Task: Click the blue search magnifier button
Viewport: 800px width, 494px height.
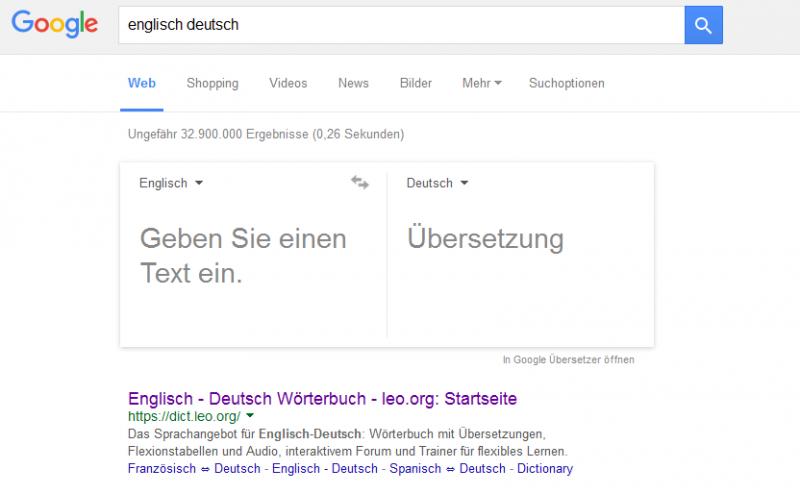Action: click(704, 25)
